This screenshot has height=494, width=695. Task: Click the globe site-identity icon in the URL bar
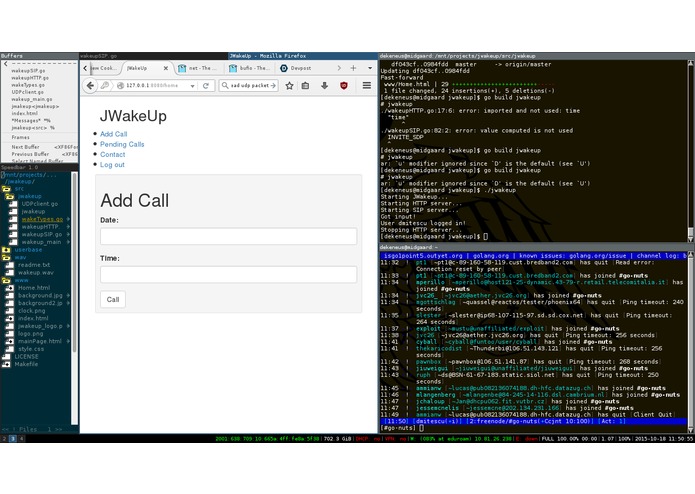[120, 86]
